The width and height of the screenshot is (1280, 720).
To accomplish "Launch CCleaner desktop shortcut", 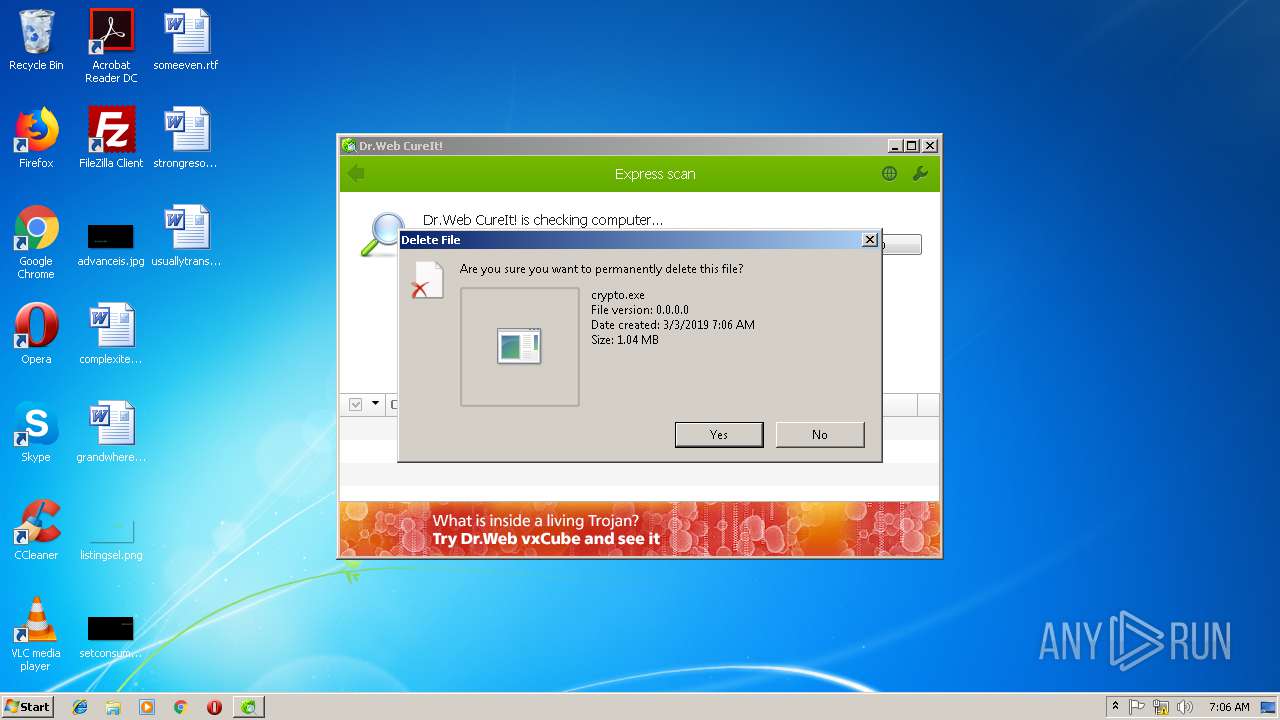I will pyautogui.click(x=36, y=530).
